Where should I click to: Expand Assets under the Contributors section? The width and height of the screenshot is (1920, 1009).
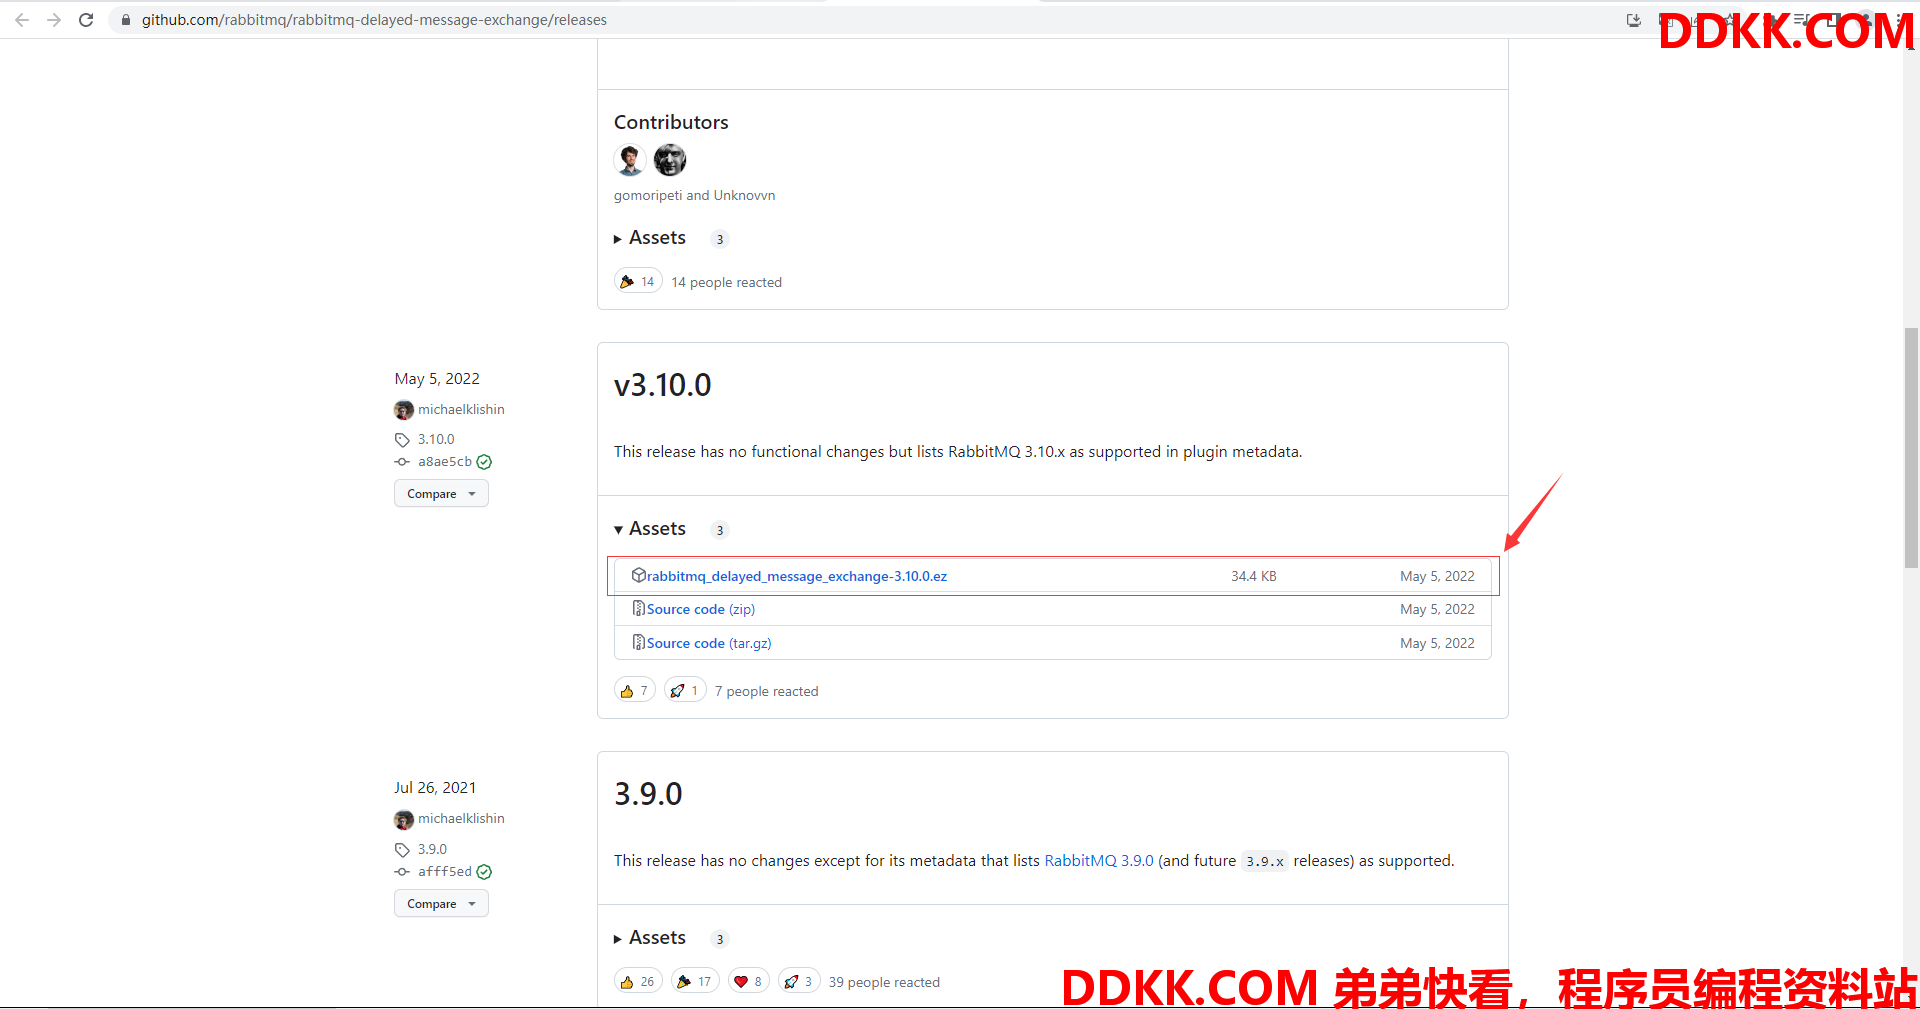point(650,238)
